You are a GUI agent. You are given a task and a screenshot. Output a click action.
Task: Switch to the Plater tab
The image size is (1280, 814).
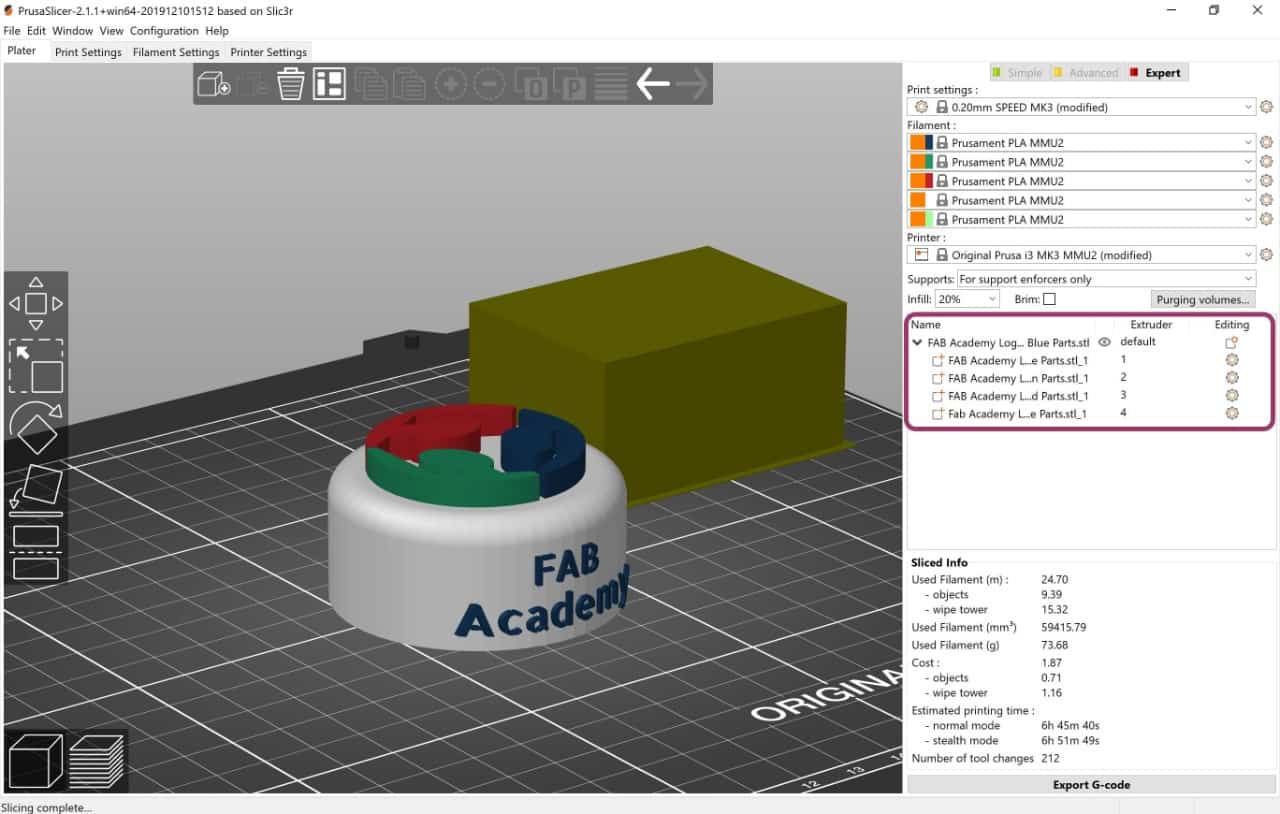pos(22,51)
